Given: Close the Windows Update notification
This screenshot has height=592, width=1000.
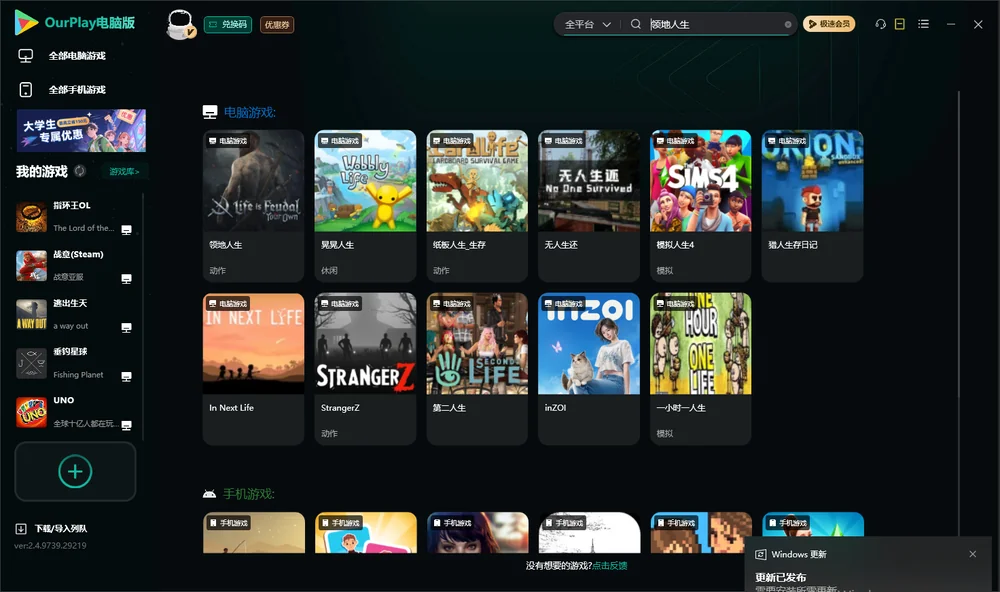Looking at the screenshot, I should 973,554.
